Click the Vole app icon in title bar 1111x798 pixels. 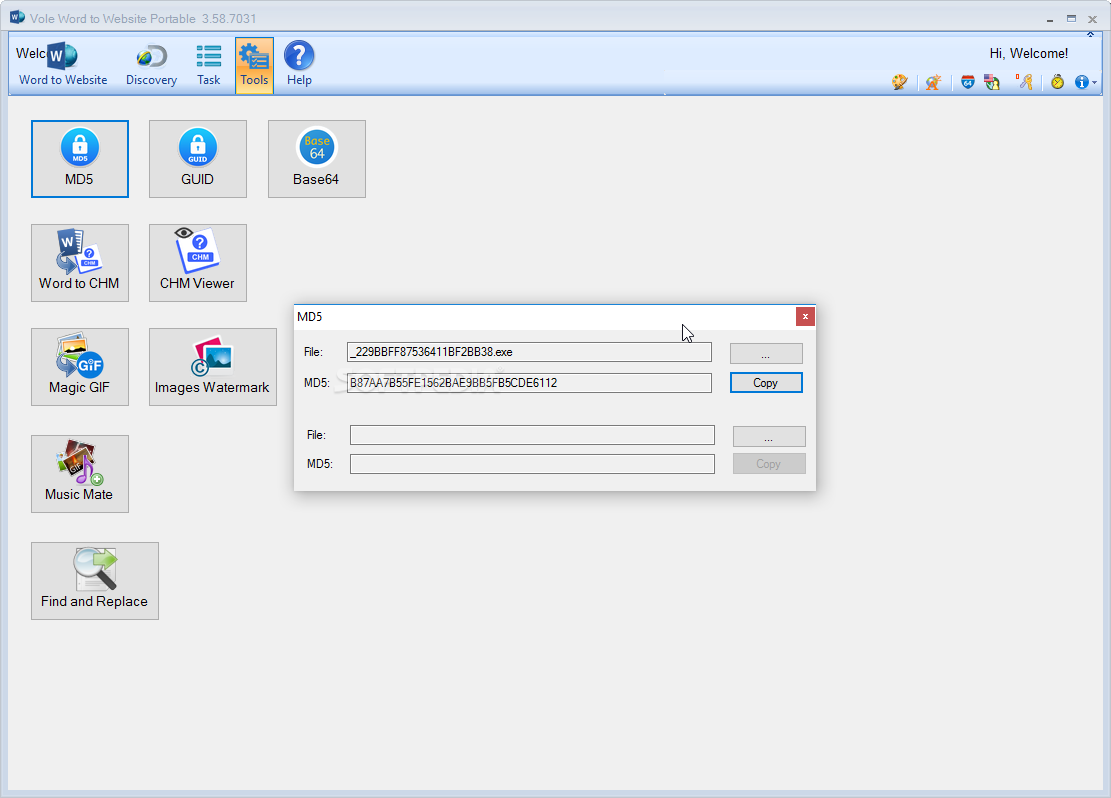(x=17, y=17)
